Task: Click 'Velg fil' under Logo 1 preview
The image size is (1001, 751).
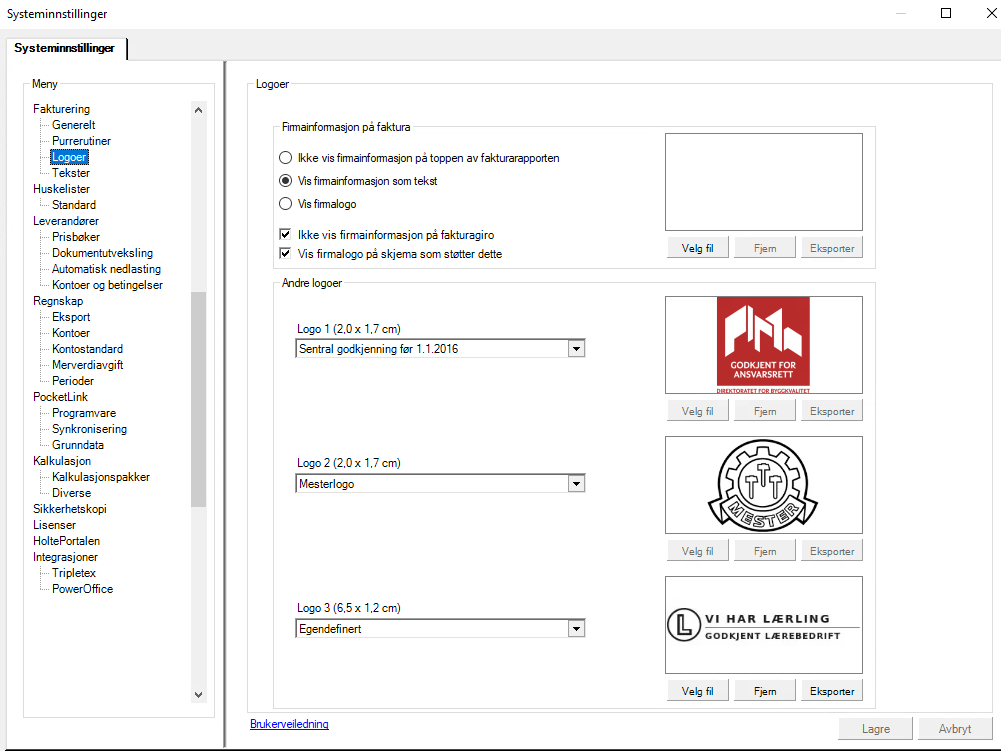Action: [697, 411]
